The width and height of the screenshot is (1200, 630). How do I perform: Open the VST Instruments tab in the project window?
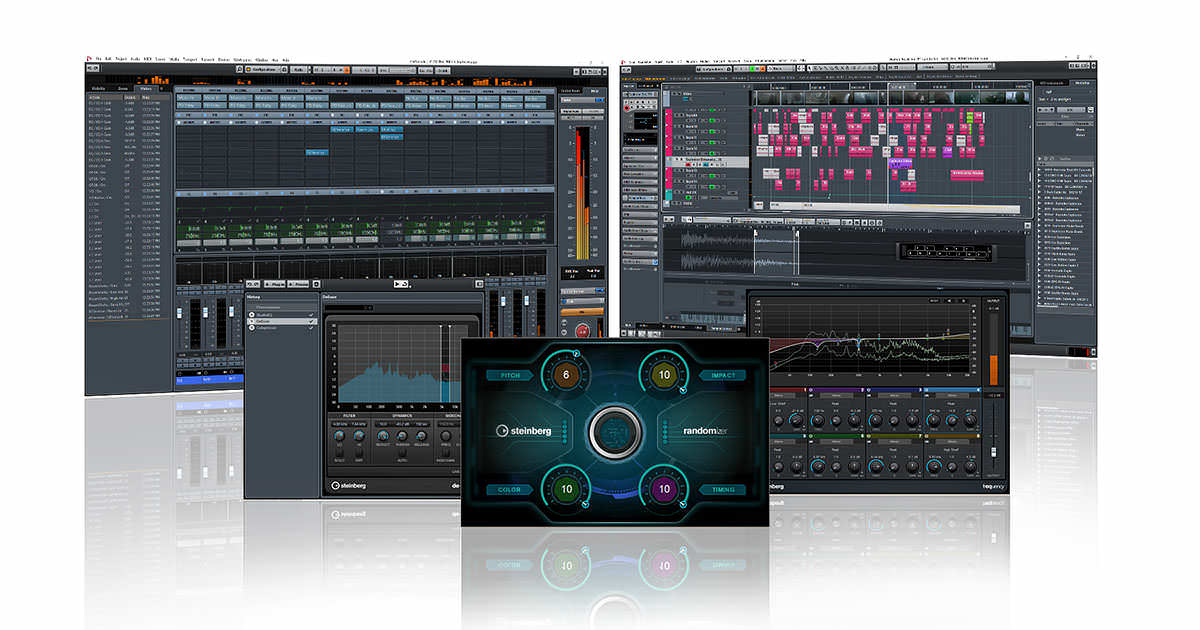[1051, 83]
